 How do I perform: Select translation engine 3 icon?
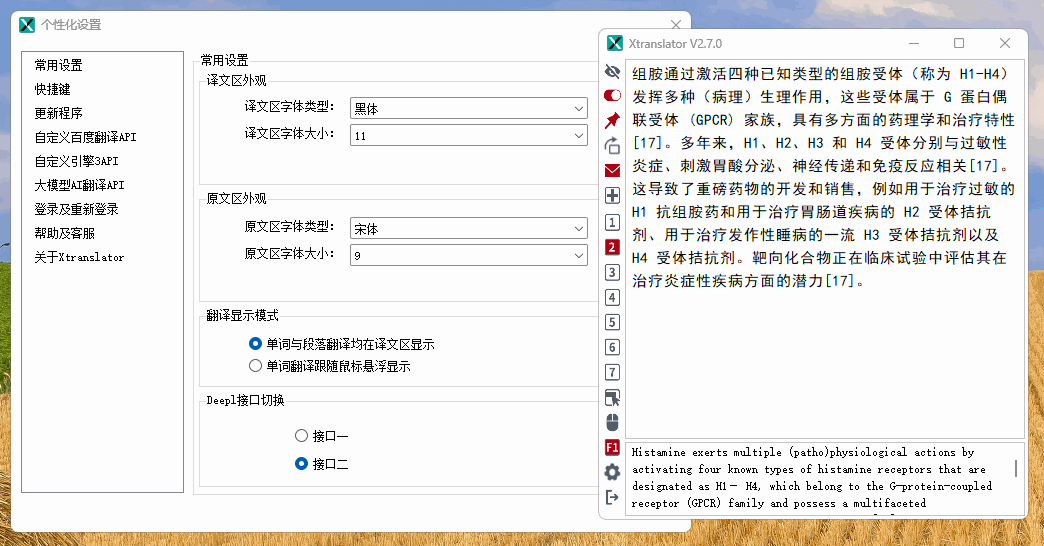click(x=613, y=272)
